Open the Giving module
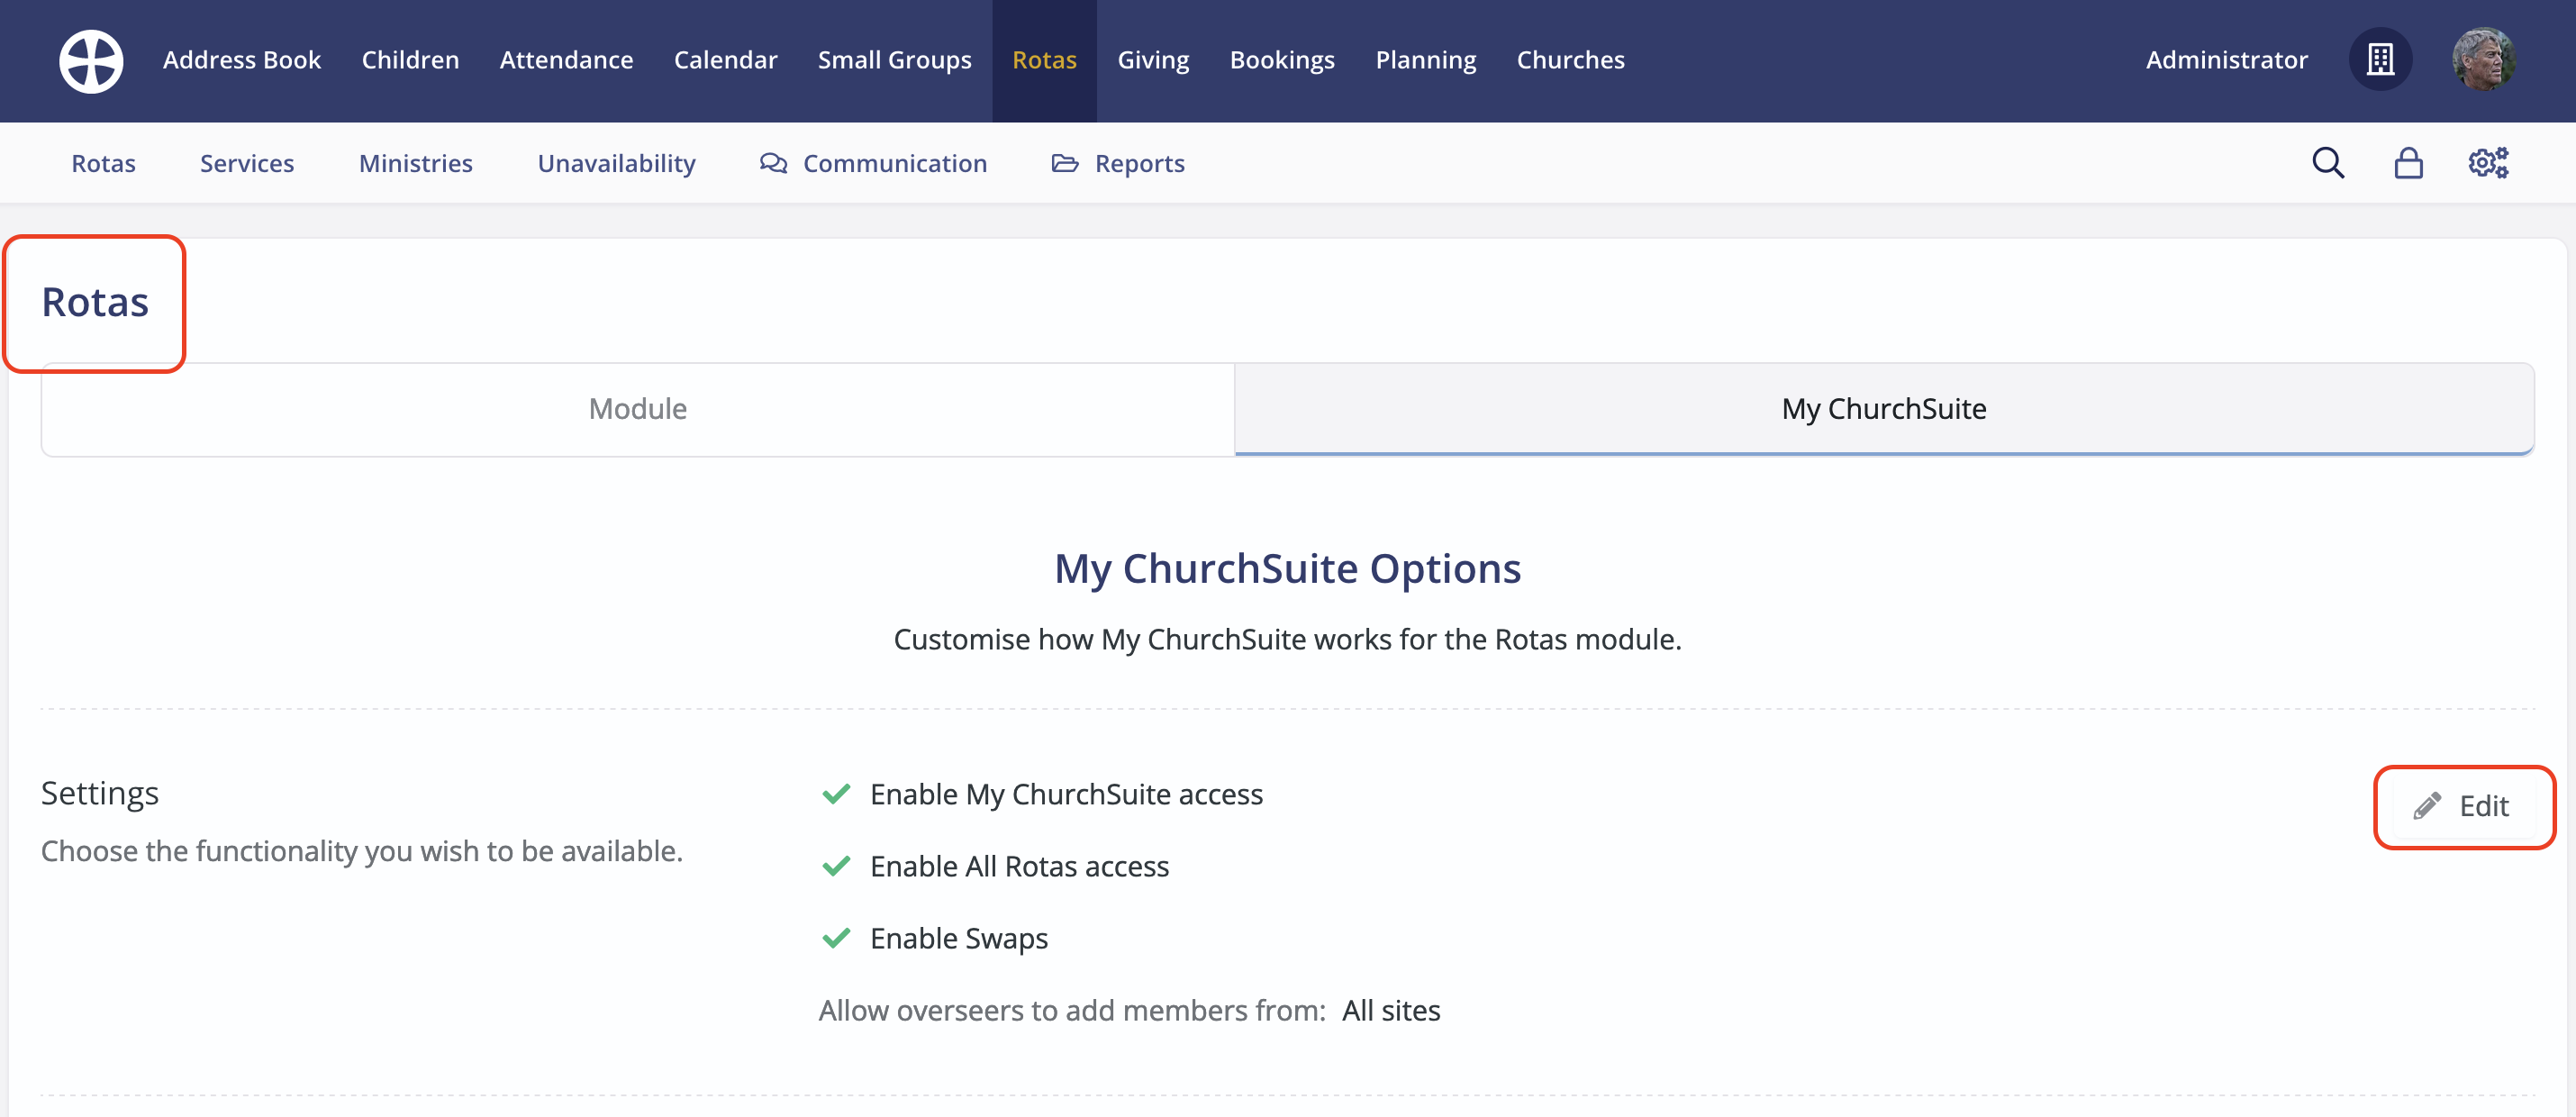Screen dimensions: 2576x1117 tap(1152, 60)
